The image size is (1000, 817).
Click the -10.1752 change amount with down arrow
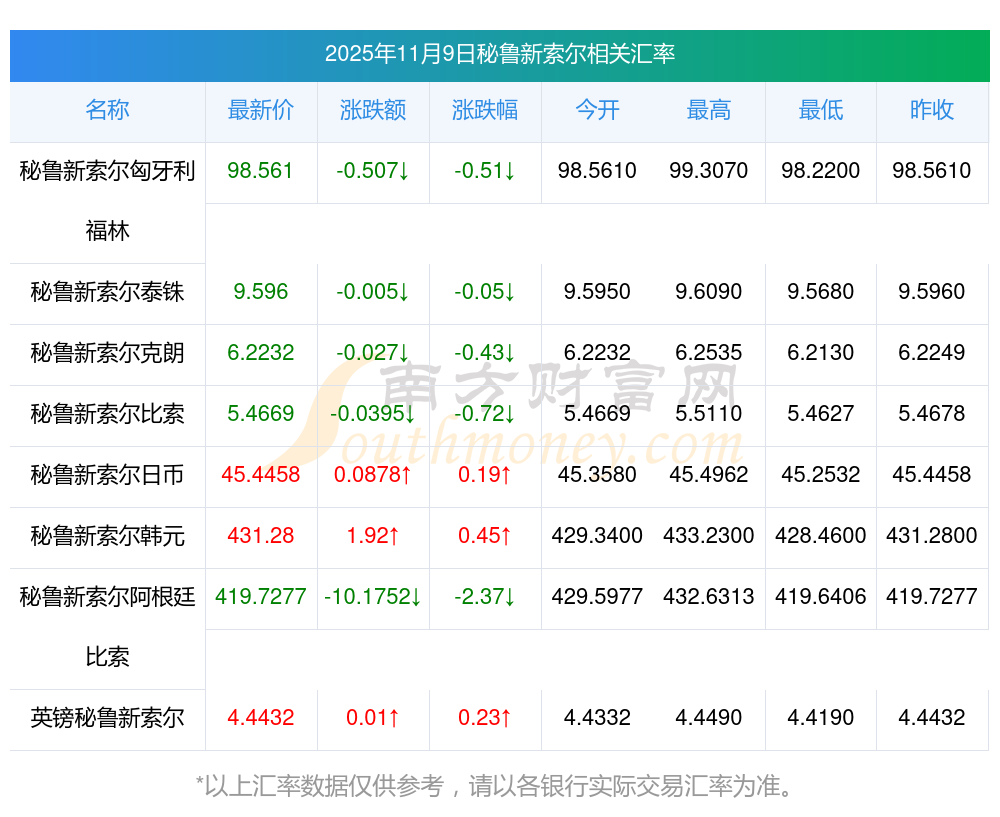pos(373,597)
